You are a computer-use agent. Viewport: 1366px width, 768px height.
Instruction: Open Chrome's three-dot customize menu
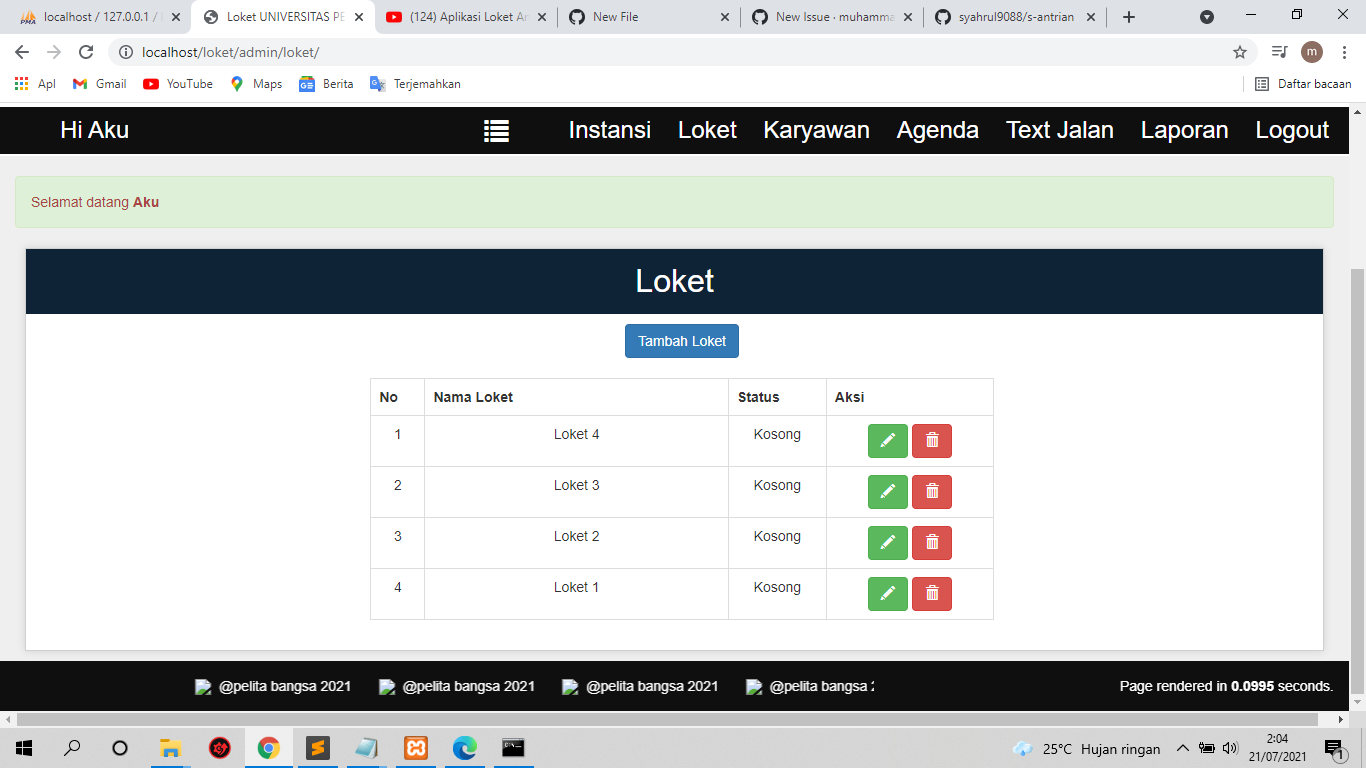point(1343,52)
